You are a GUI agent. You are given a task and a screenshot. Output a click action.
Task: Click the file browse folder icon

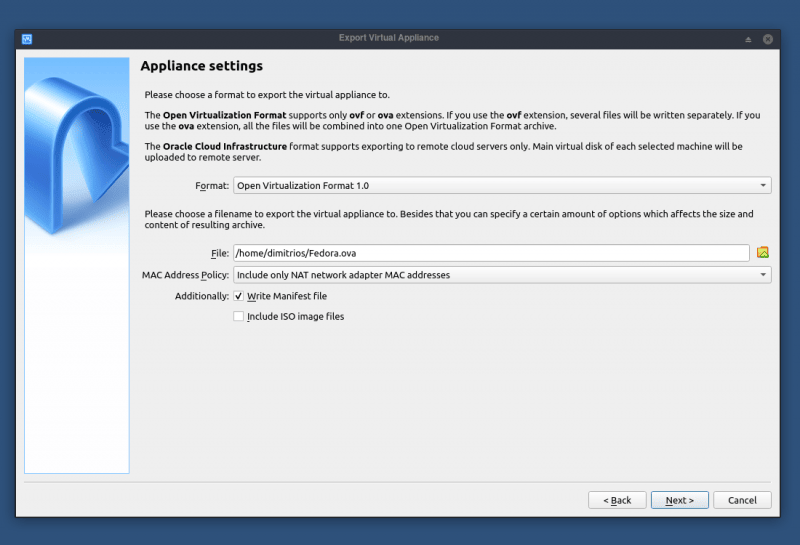762,253
